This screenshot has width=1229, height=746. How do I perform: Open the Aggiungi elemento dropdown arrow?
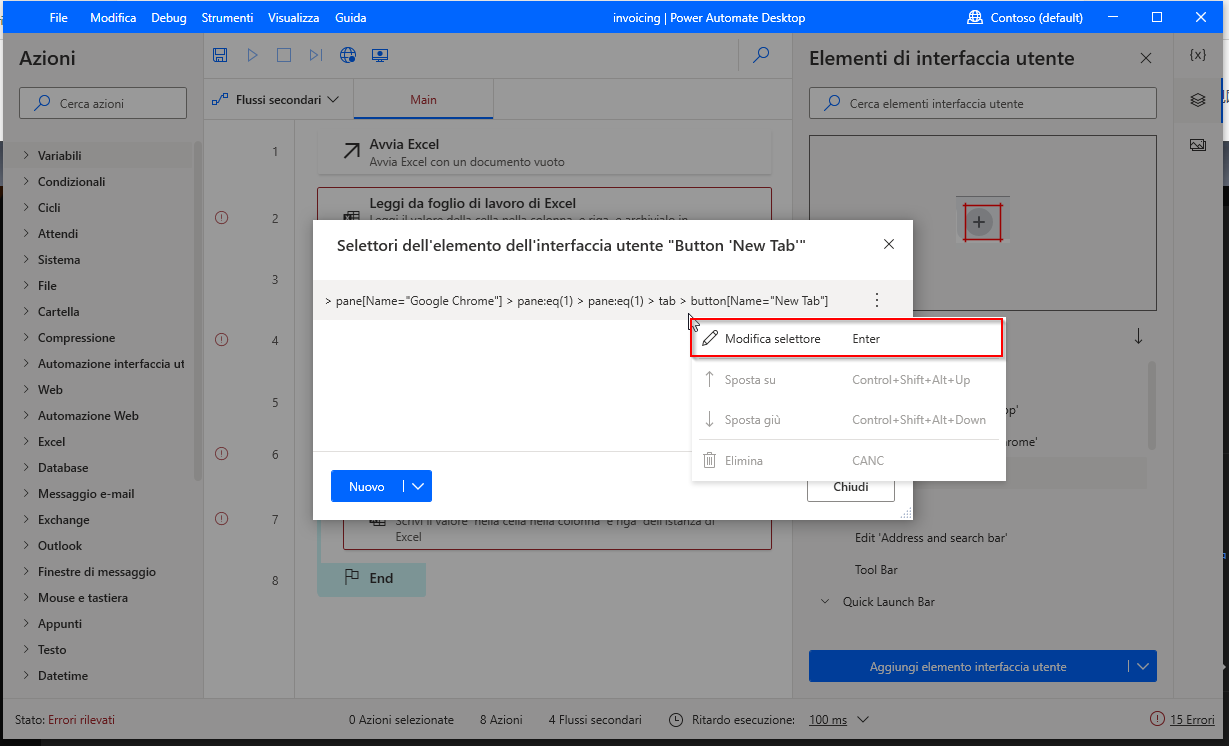[1141, 667]
